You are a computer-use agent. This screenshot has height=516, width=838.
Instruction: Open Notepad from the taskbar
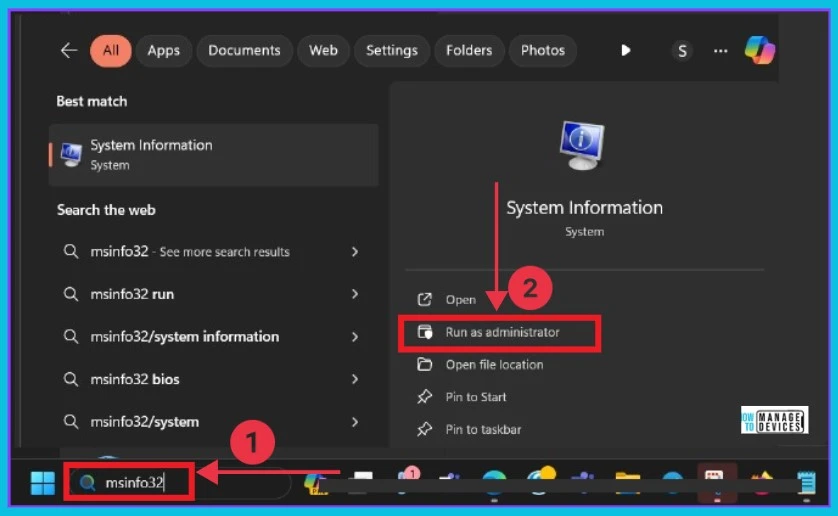(x=806, y=482)
